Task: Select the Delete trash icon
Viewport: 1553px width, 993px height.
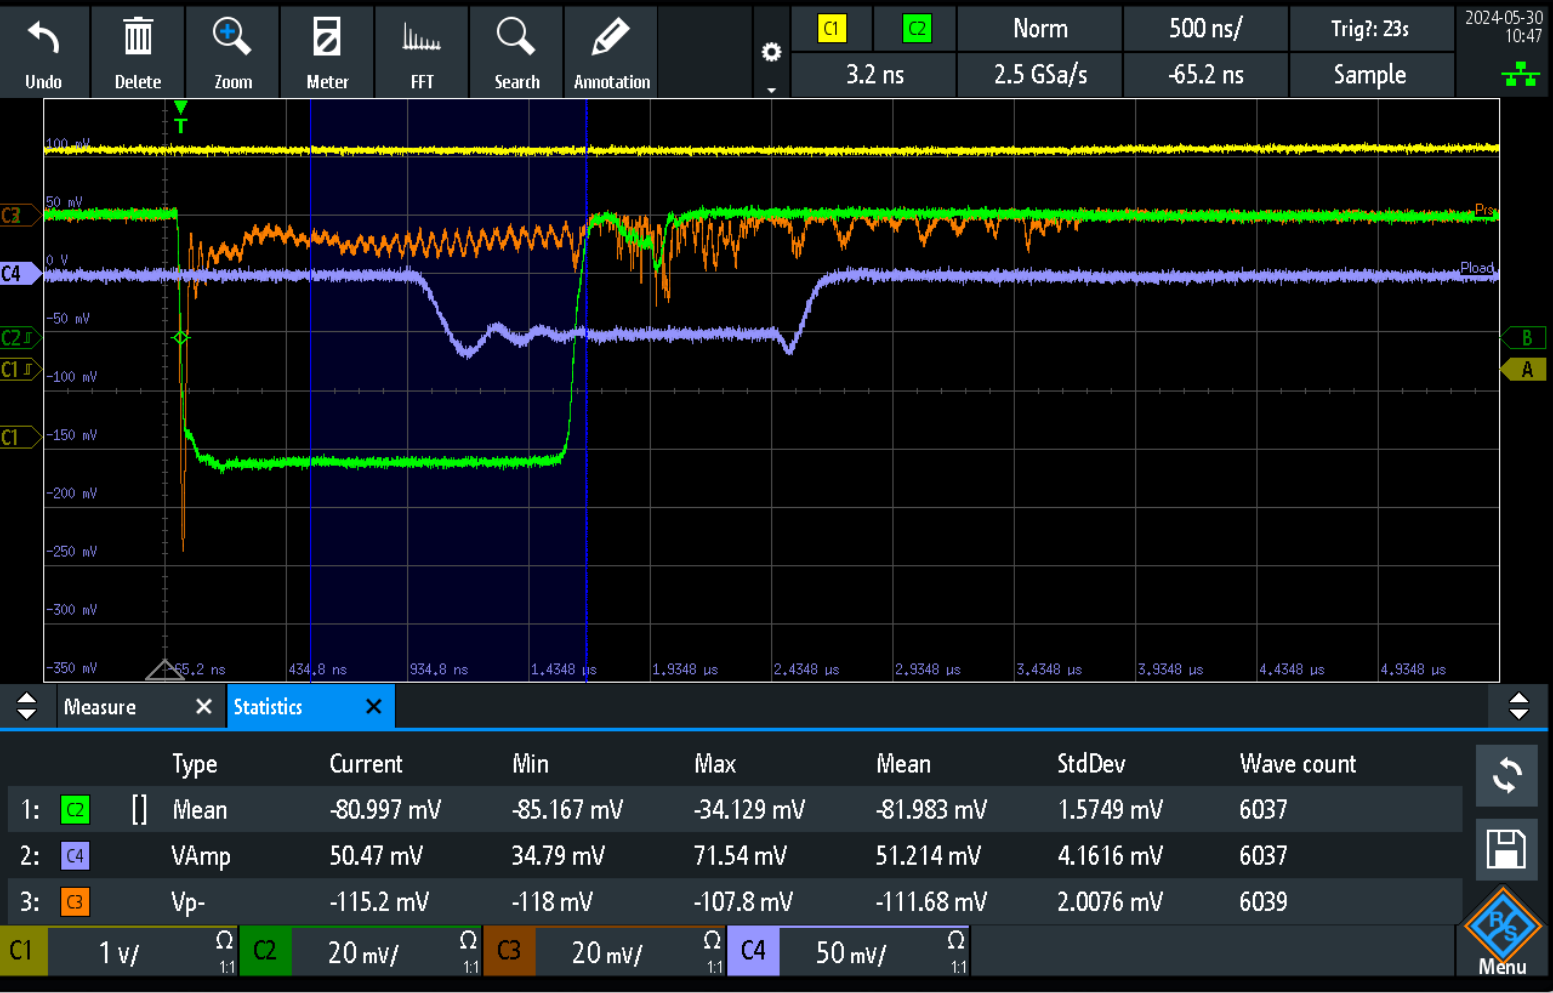Action: (137, 52)
